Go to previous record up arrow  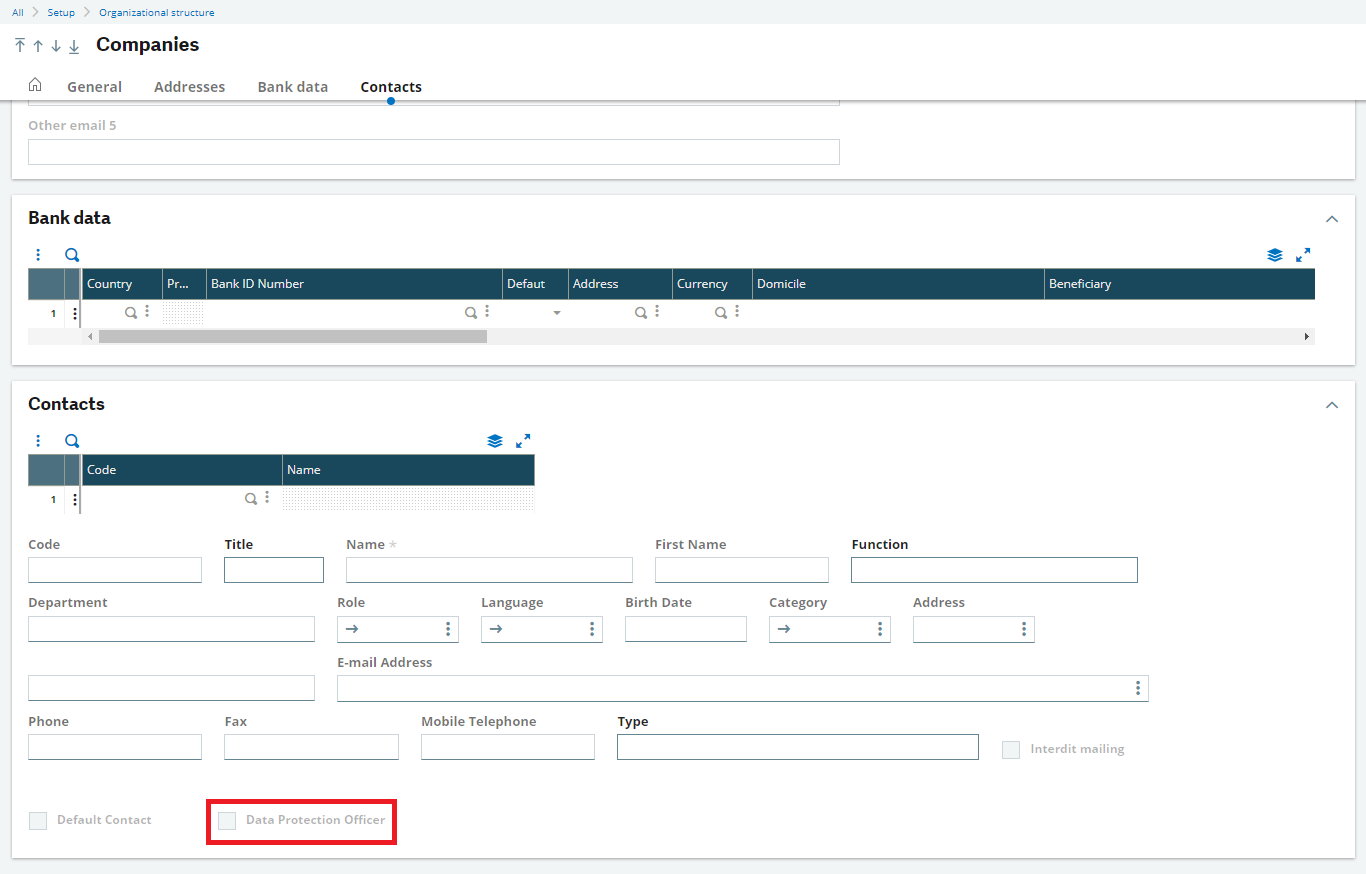click(x=38, y=46)
